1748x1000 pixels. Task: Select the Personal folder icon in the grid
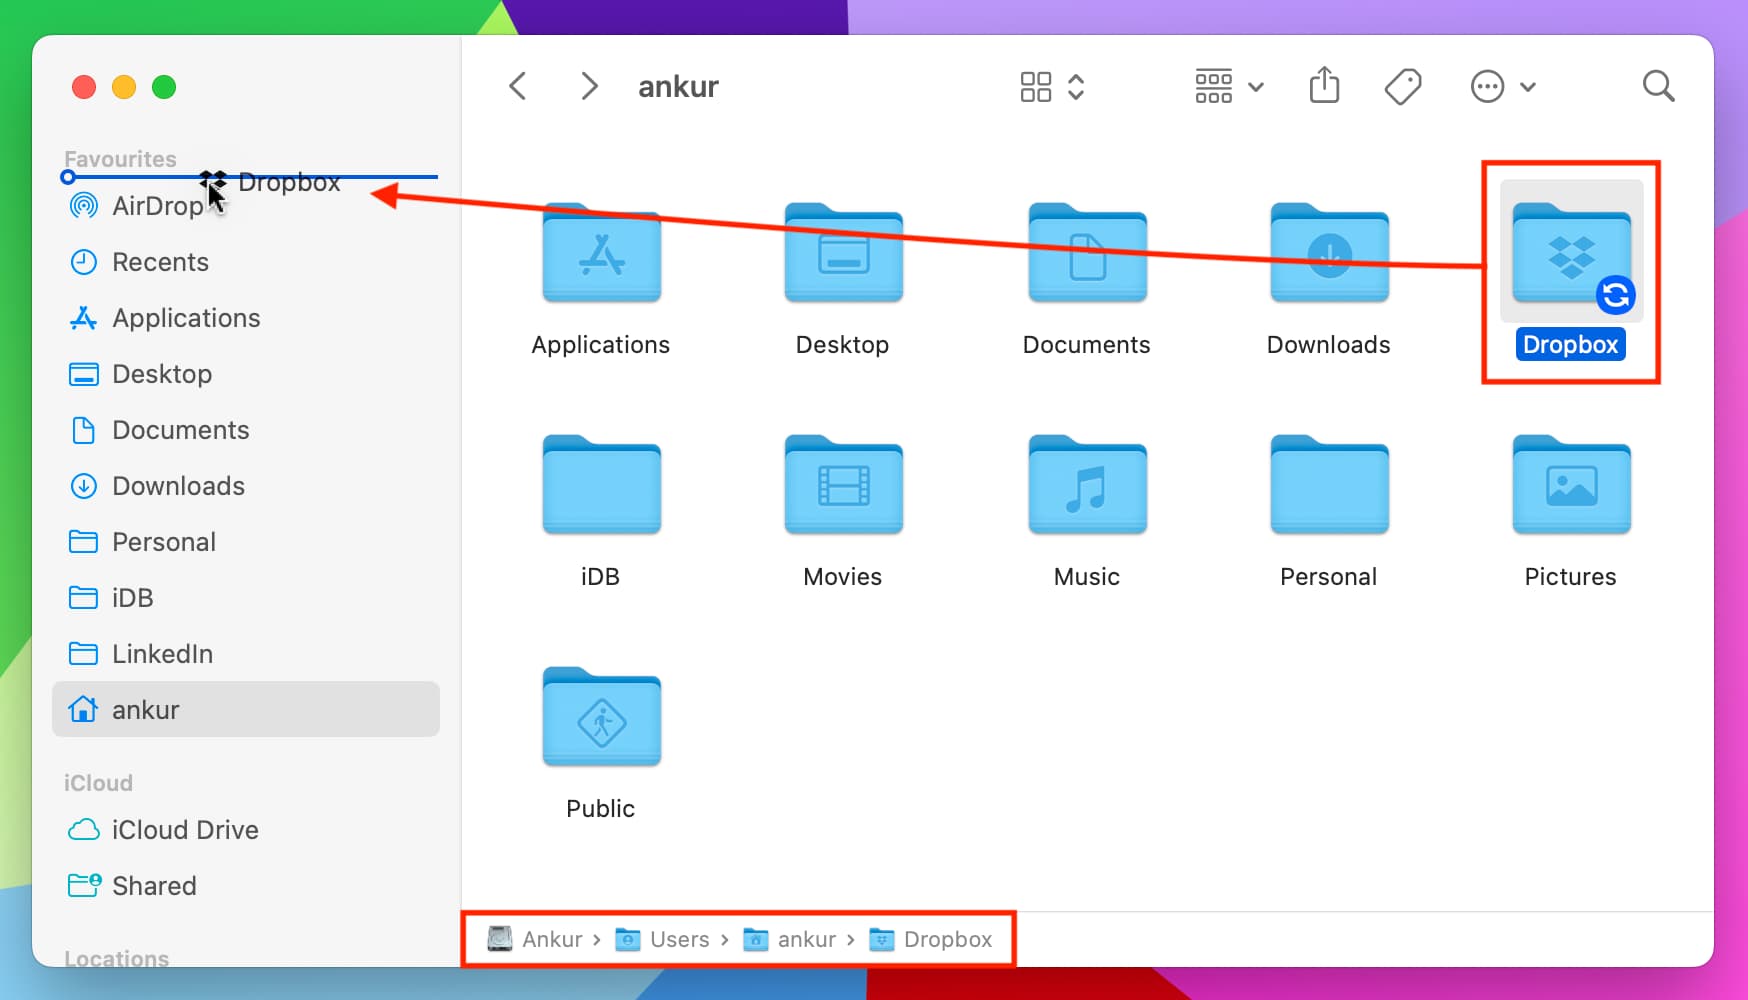click(1329, 484)
